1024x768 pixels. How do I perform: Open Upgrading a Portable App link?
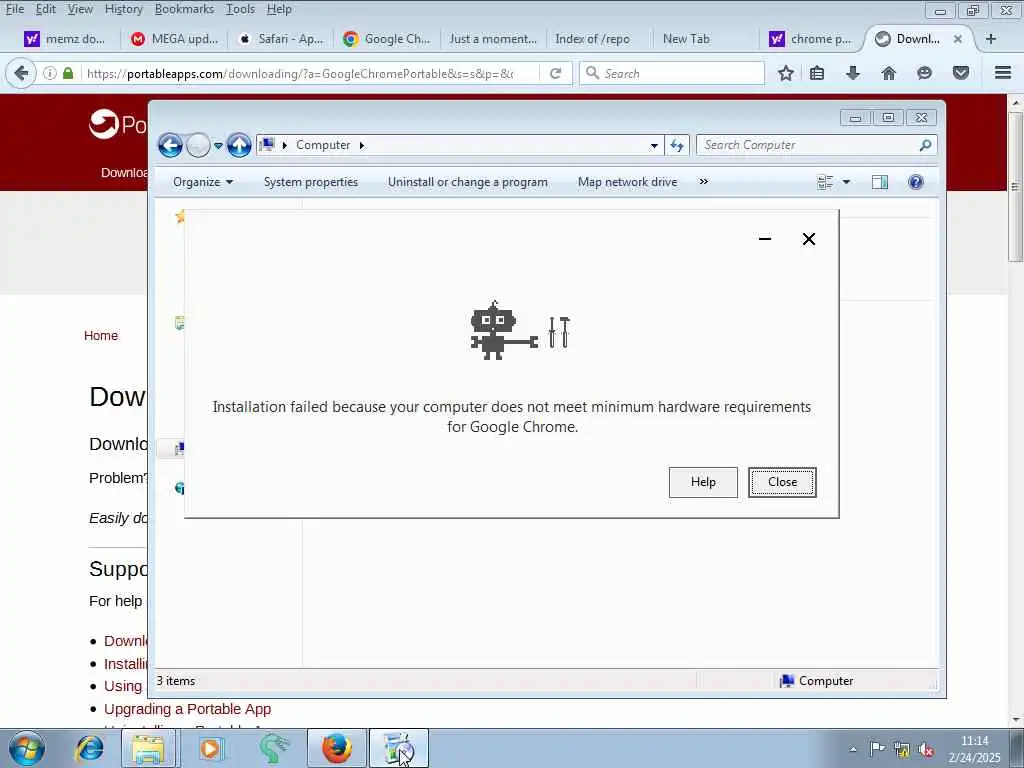(x=187, y=709)
